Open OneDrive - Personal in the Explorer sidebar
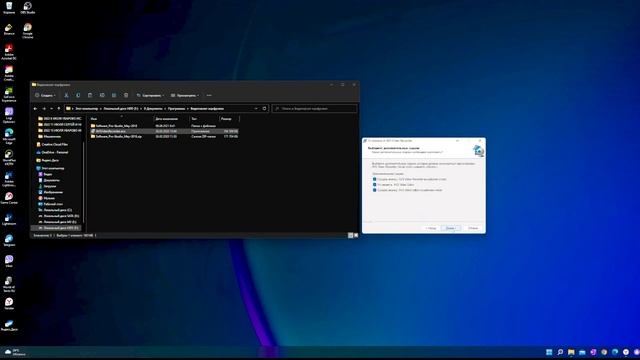The width and height of the screenshot is (640, 360). 52,152
